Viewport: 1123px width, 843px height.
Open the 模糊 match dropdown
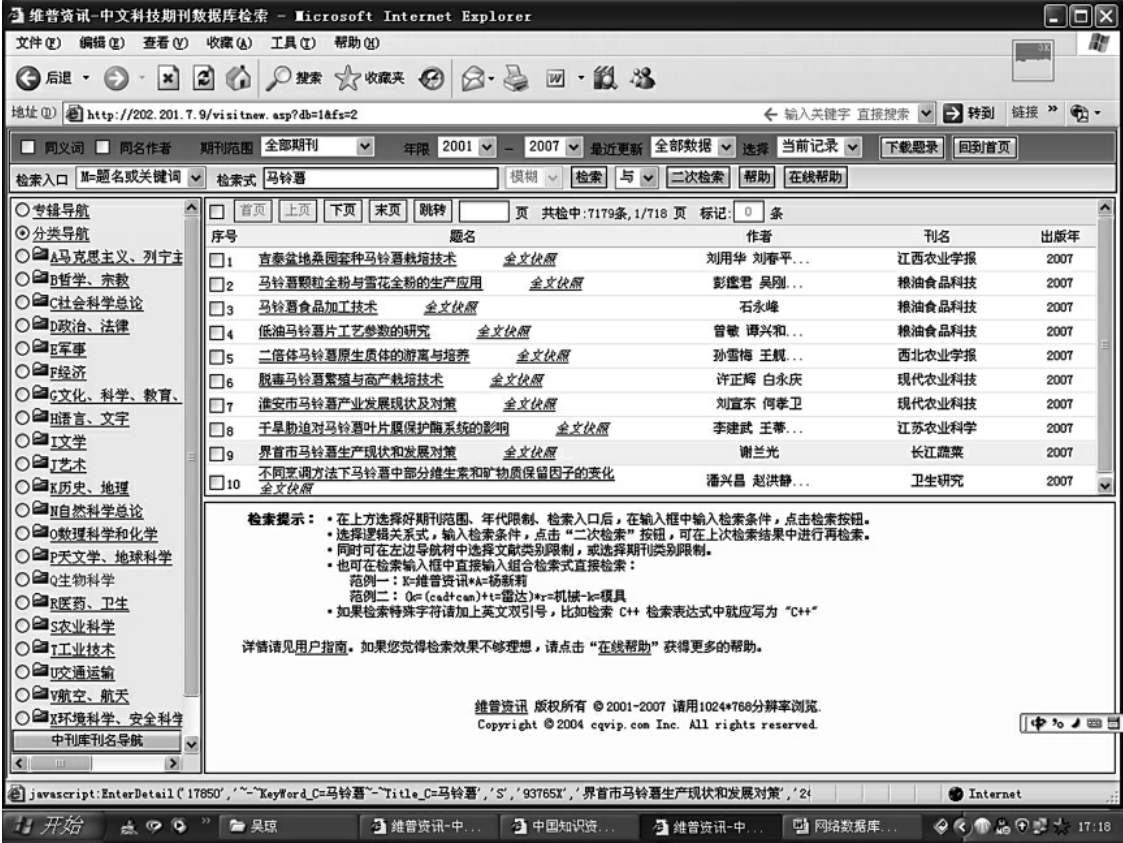click(x=533, y=177)
